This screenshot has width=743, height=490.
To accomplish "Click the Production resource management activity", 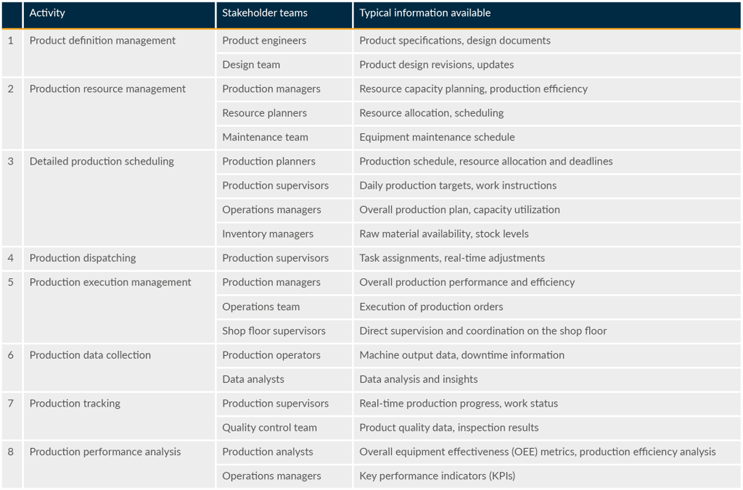I will 107,89.
